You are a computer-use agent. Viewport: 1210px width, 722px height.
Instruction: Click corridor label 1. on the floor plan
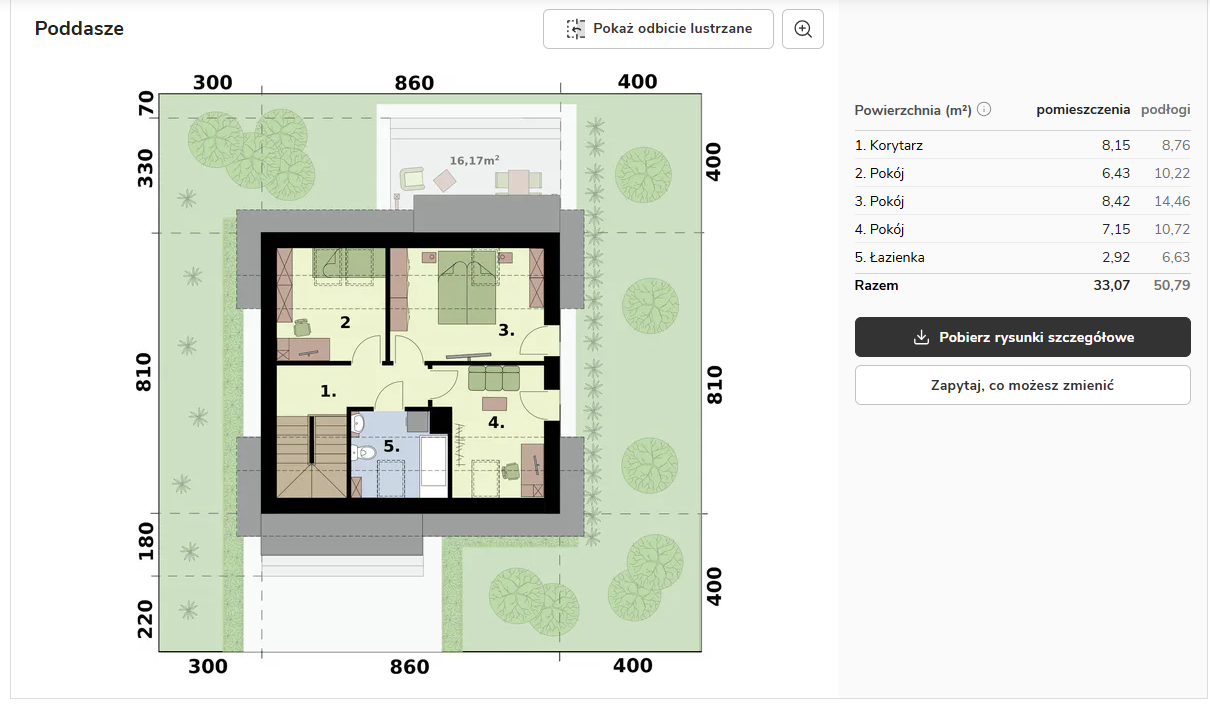click(x=329, y=391)
